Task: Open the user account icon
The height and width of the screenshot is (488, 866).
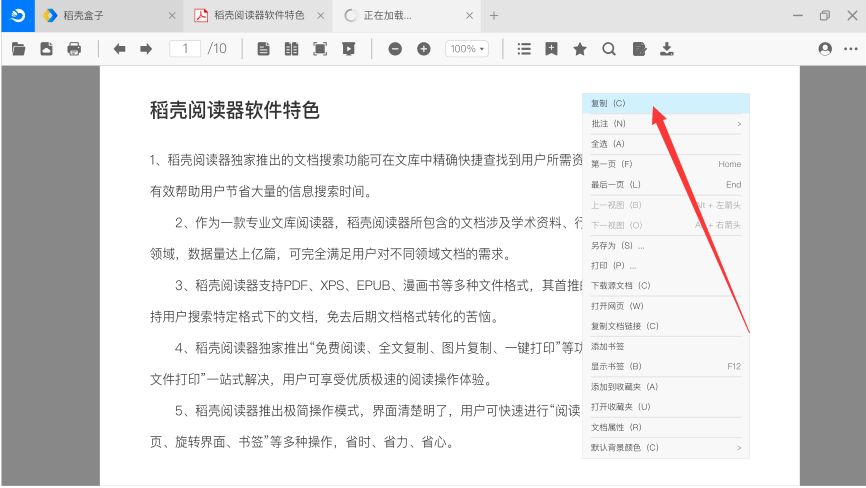Action: (825, 49)
